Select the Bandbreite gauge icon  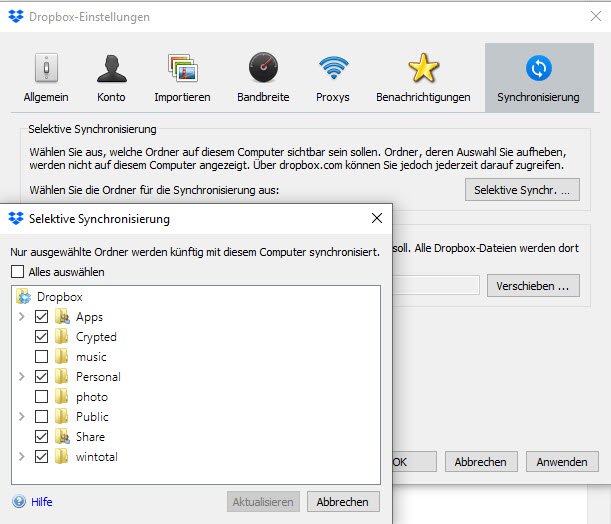(263, 67)
